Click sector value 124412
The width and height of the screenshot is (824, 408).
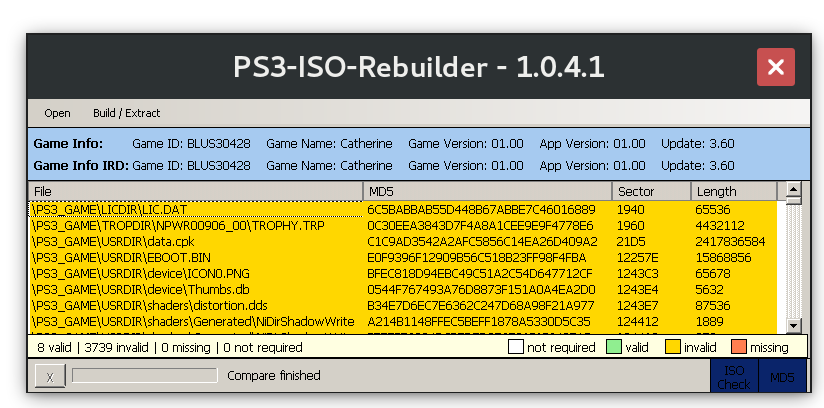coord(637,321)
